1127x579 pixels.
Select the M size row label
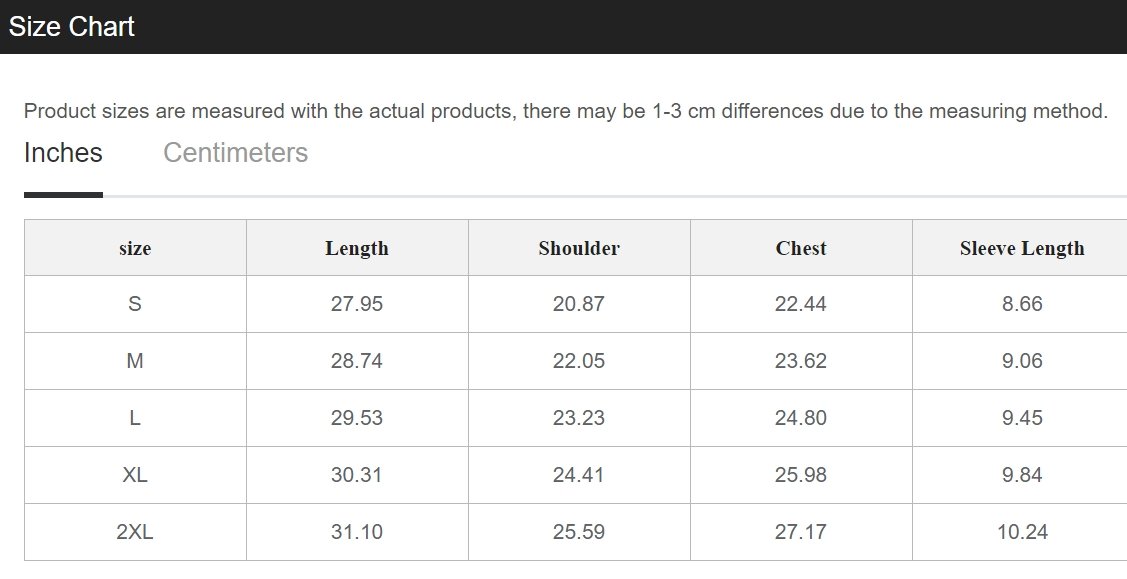(134, 361)
